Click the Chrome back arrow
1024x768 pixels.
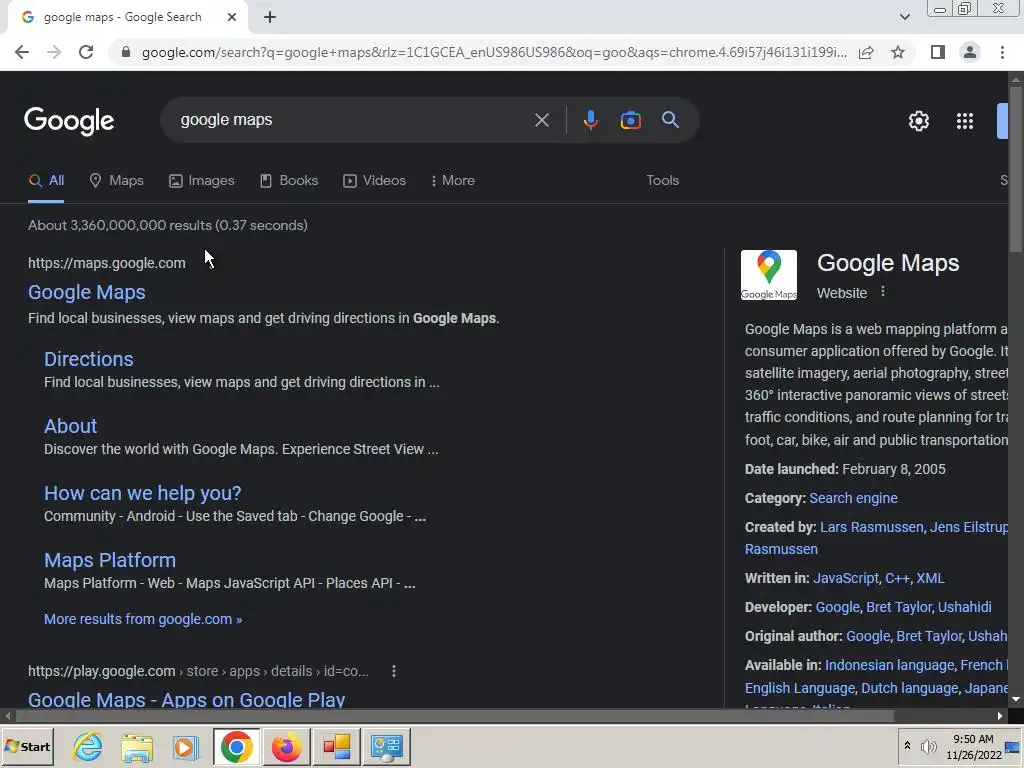(x=22, y=52)
